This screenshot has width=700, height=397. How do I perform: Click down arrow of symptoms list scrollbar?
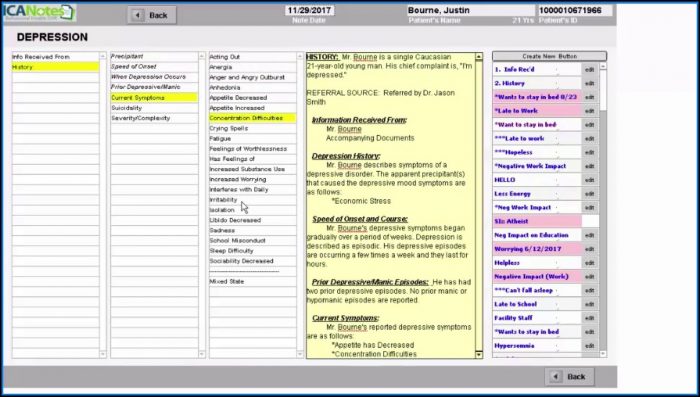tap(300, 354)
